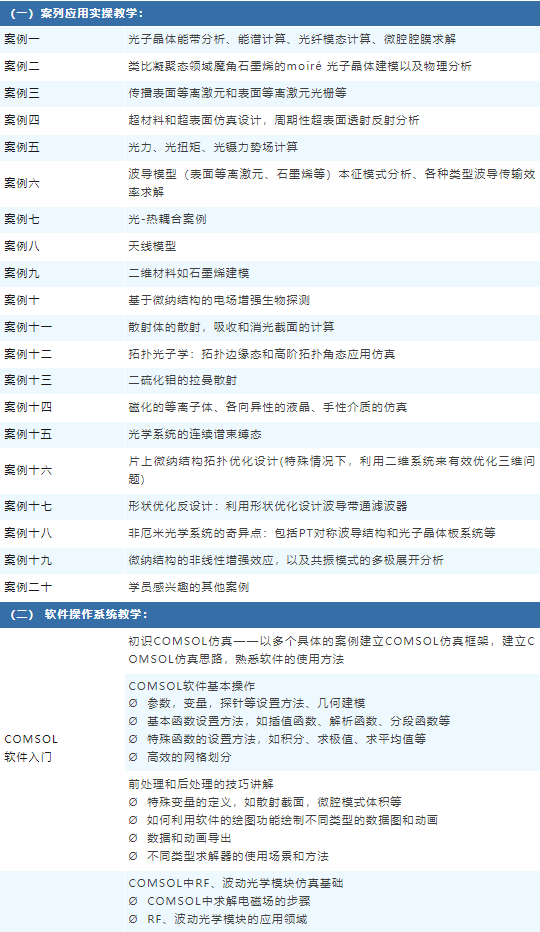Select the 案例二 moiré 光子晶体 description
The width and height of the screenshot is (540, 932).
(300, 66)
